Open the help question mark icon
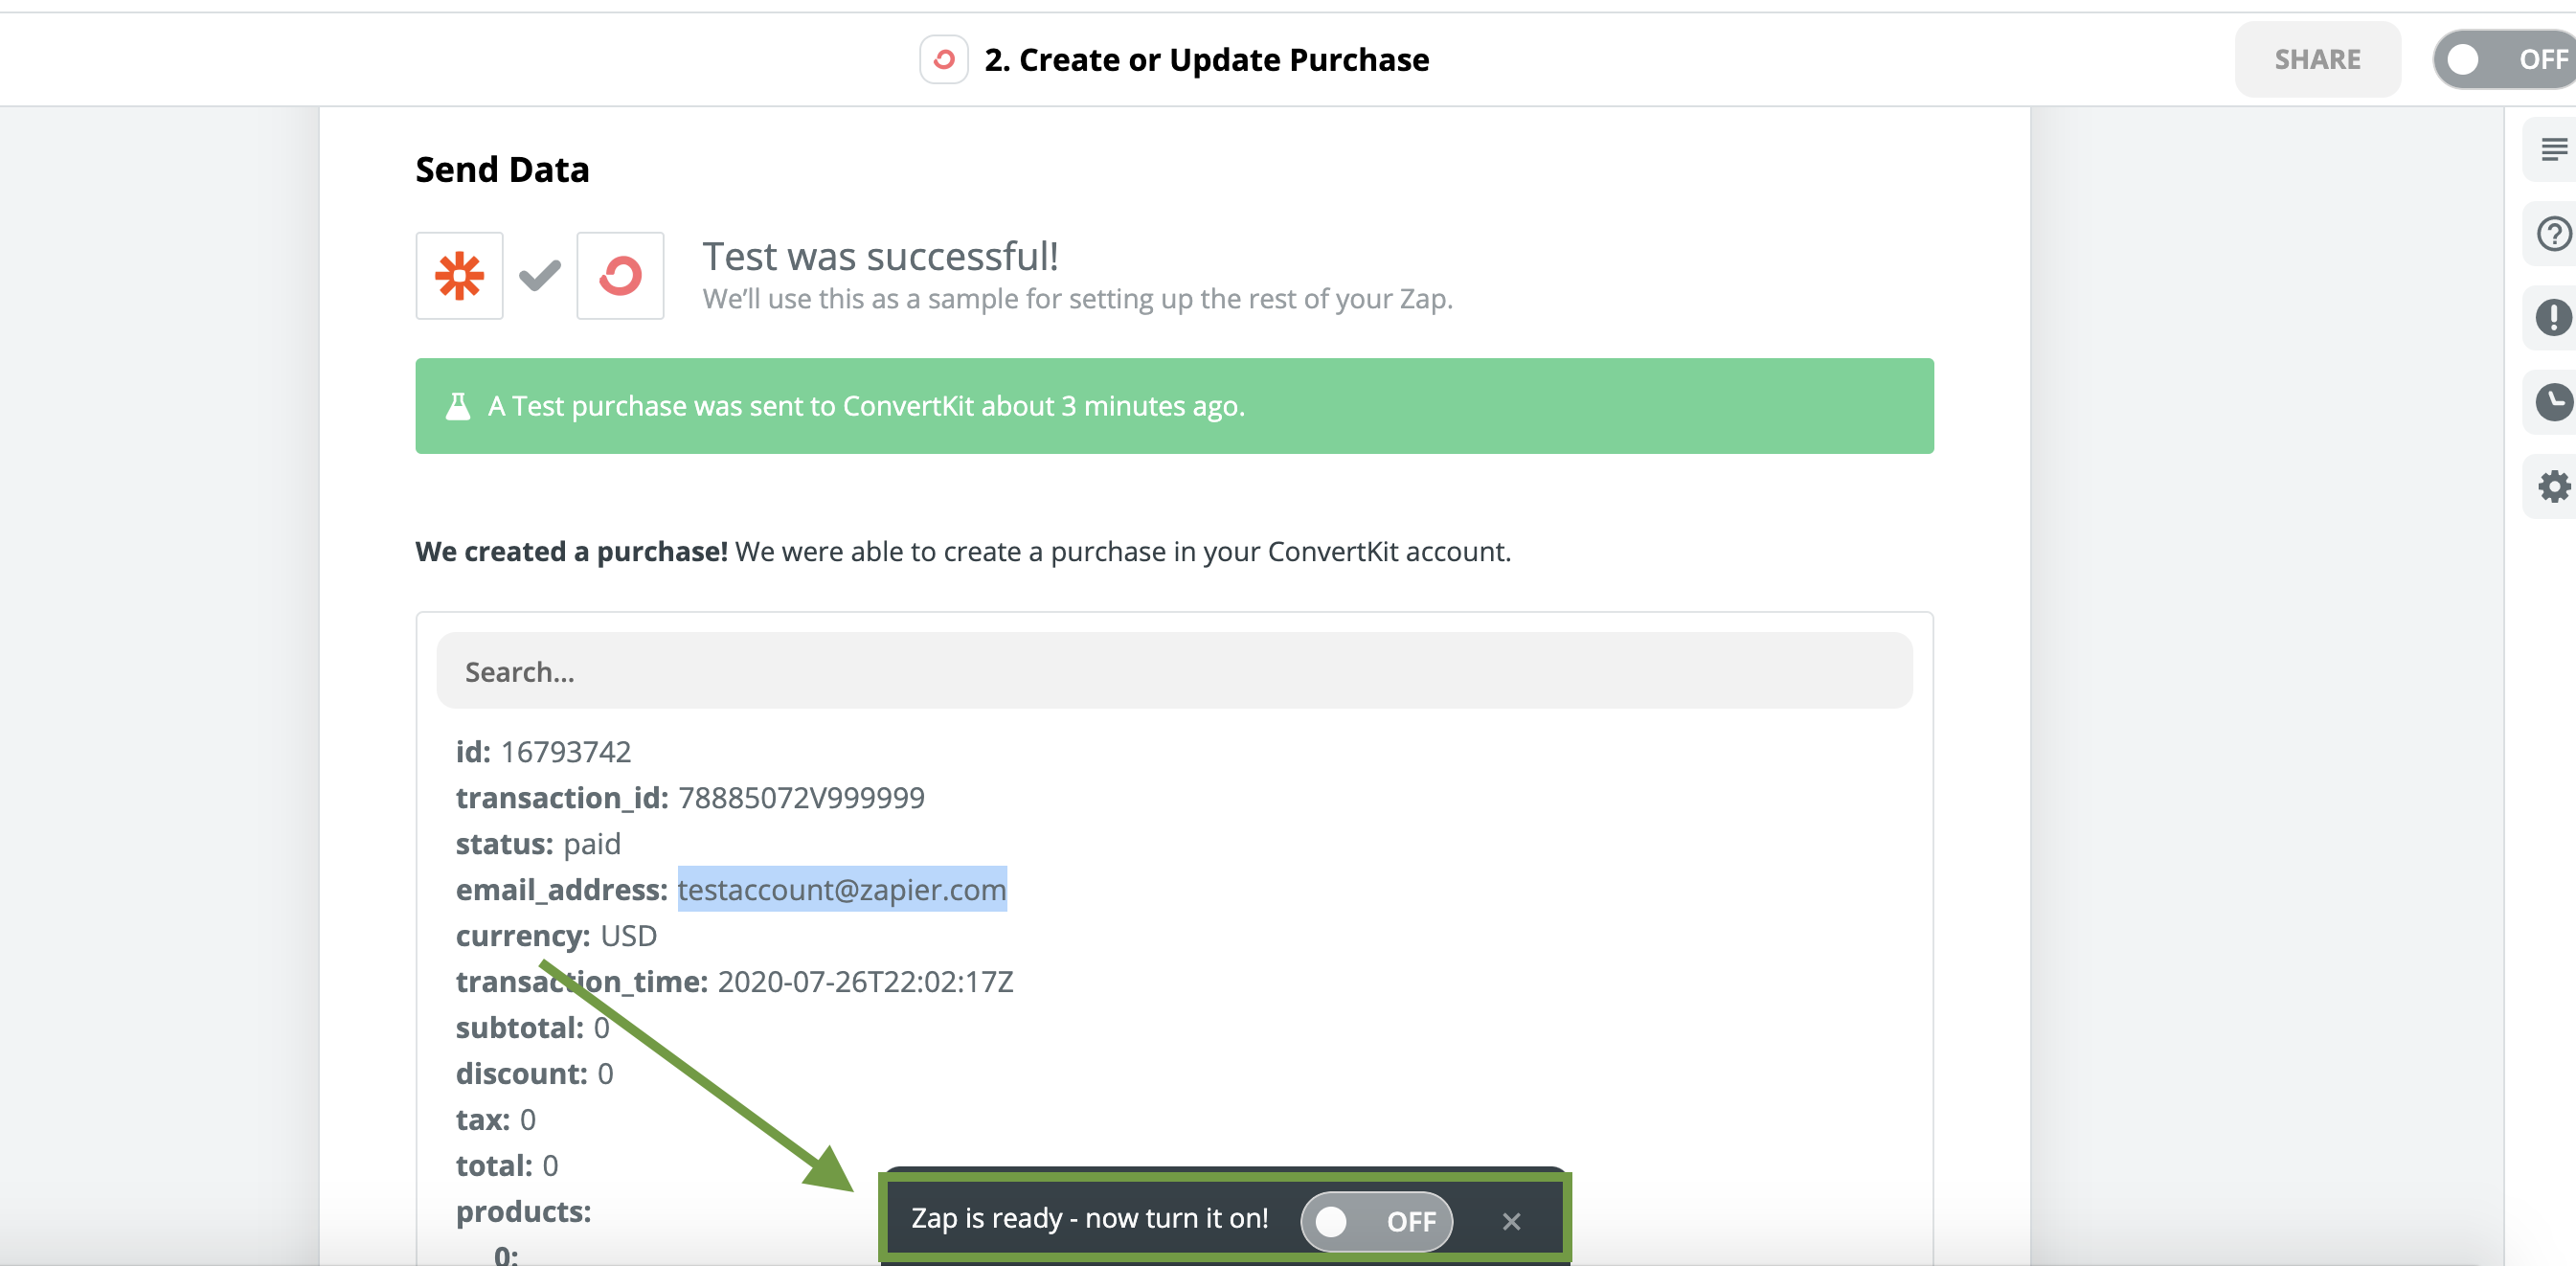Screen dimensions: 2576x1266 [x=2553, y=234]
